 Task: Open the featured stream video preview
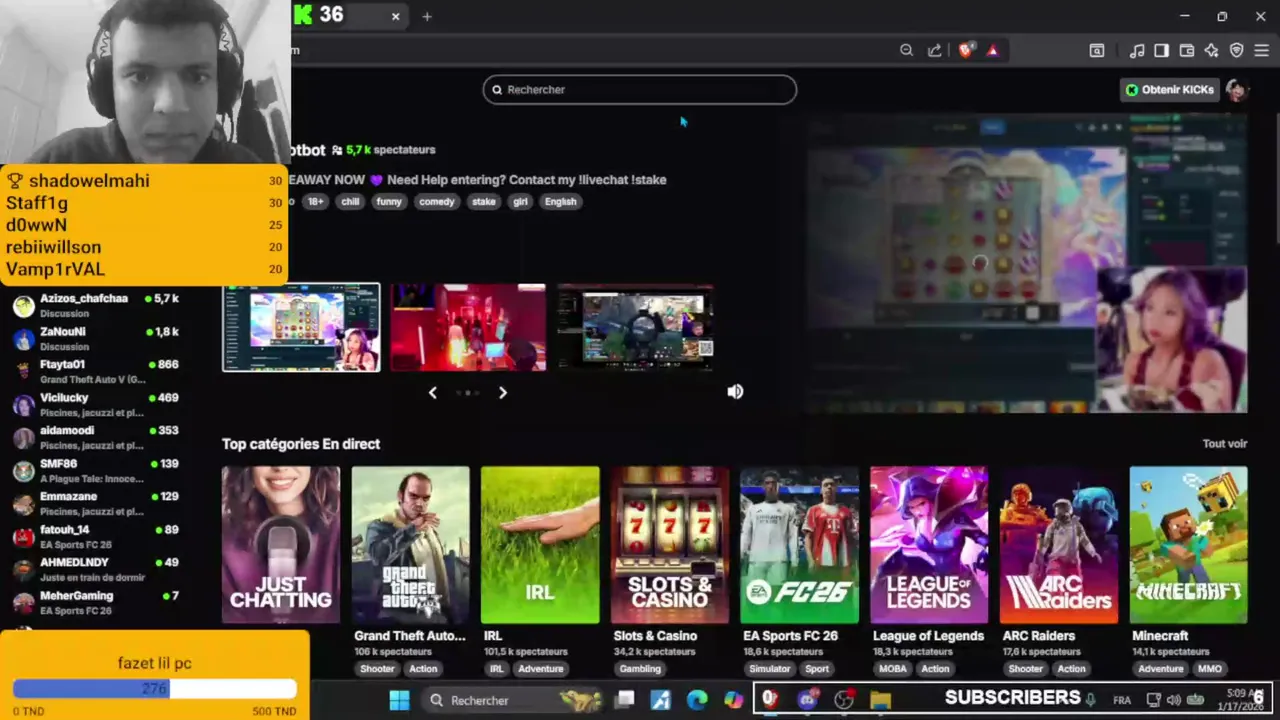(1027, 263)
